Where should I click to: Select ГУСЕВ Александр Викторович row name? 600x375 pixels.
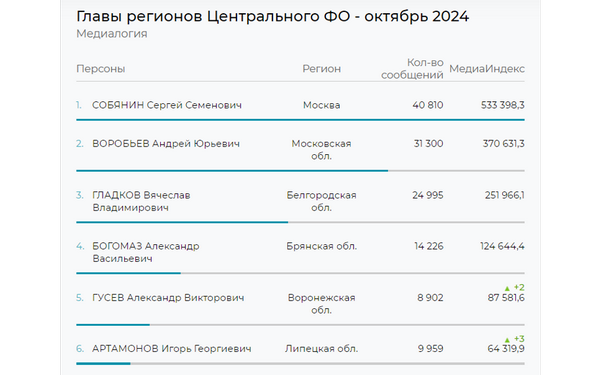point(168,298)
